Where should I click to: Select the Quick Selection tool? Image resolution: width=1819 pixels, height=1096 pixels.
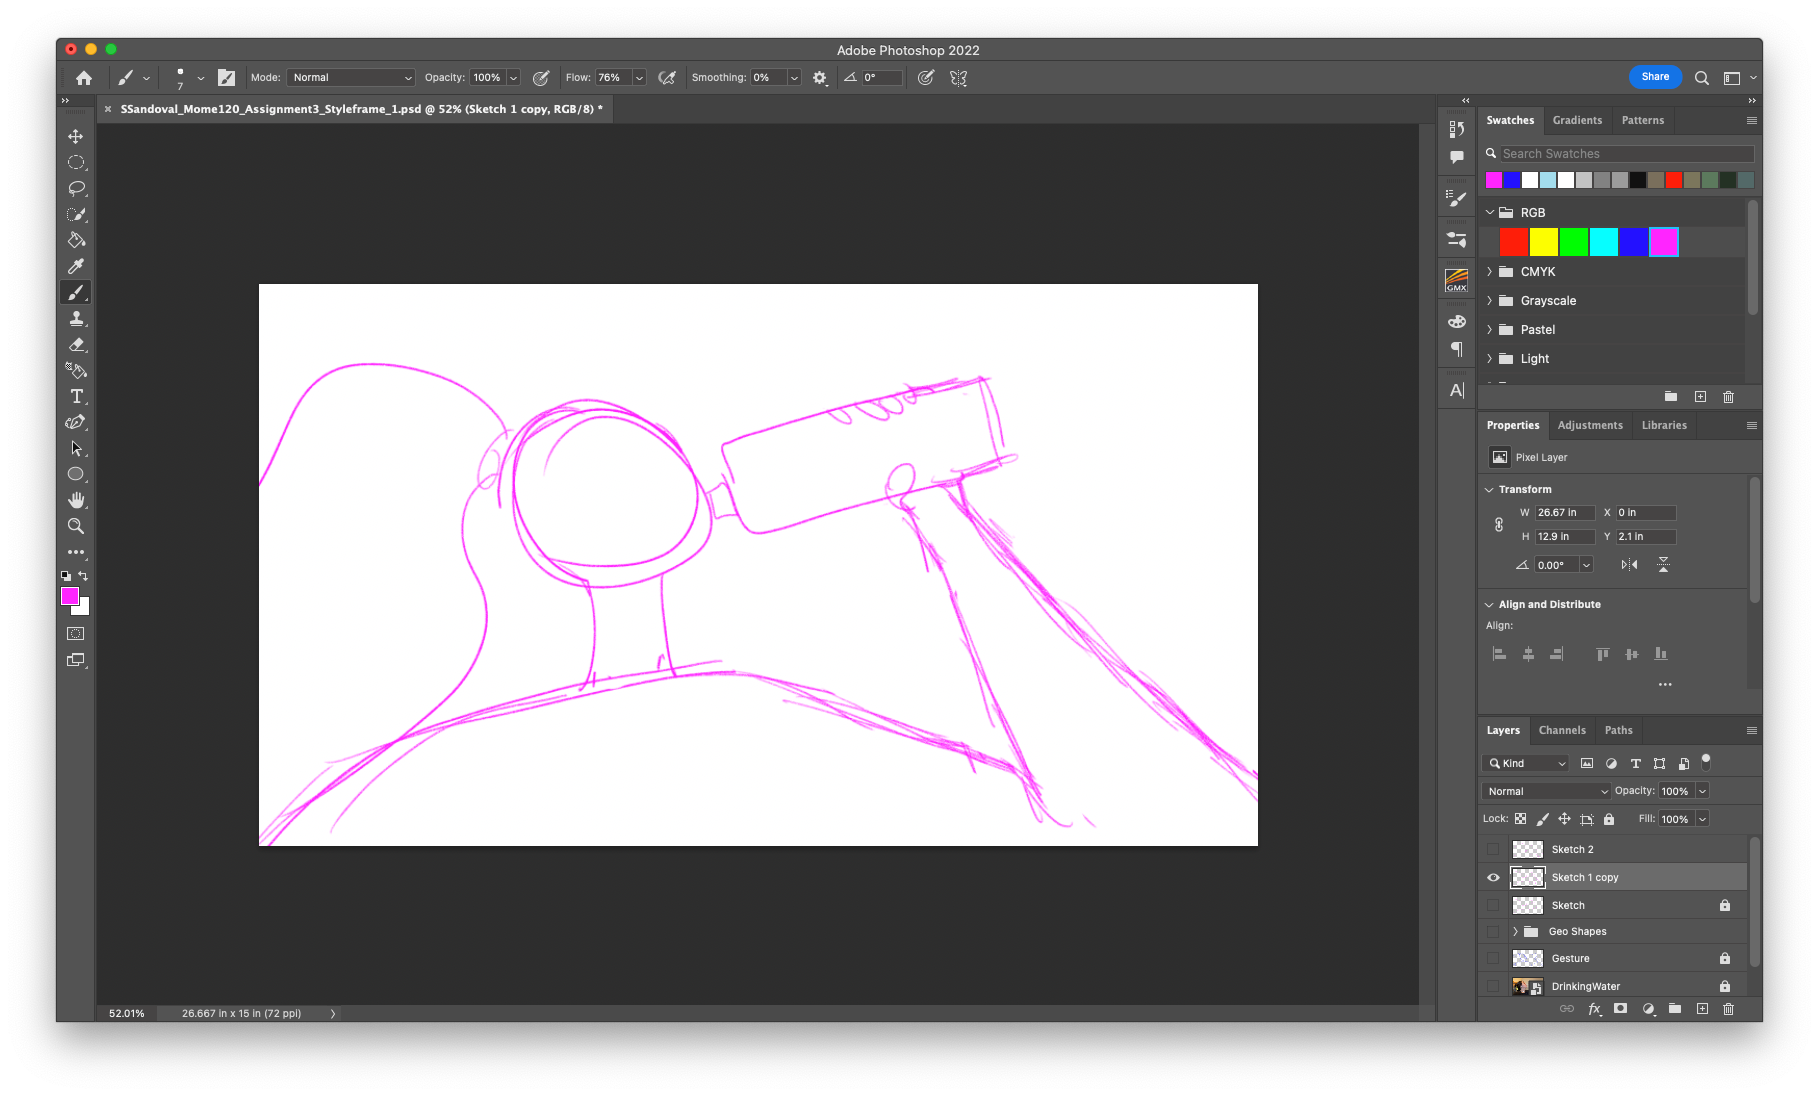[76, 214]
